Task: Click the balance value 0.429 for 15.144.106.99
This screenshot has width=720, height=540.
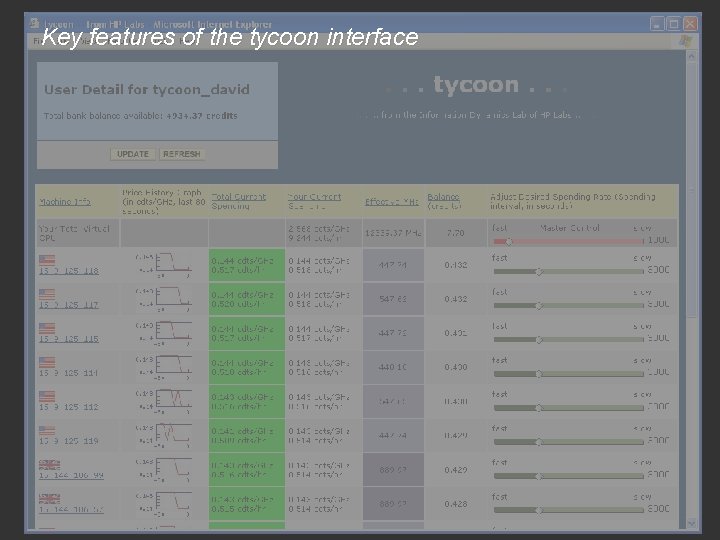Action: click(456, 470)
